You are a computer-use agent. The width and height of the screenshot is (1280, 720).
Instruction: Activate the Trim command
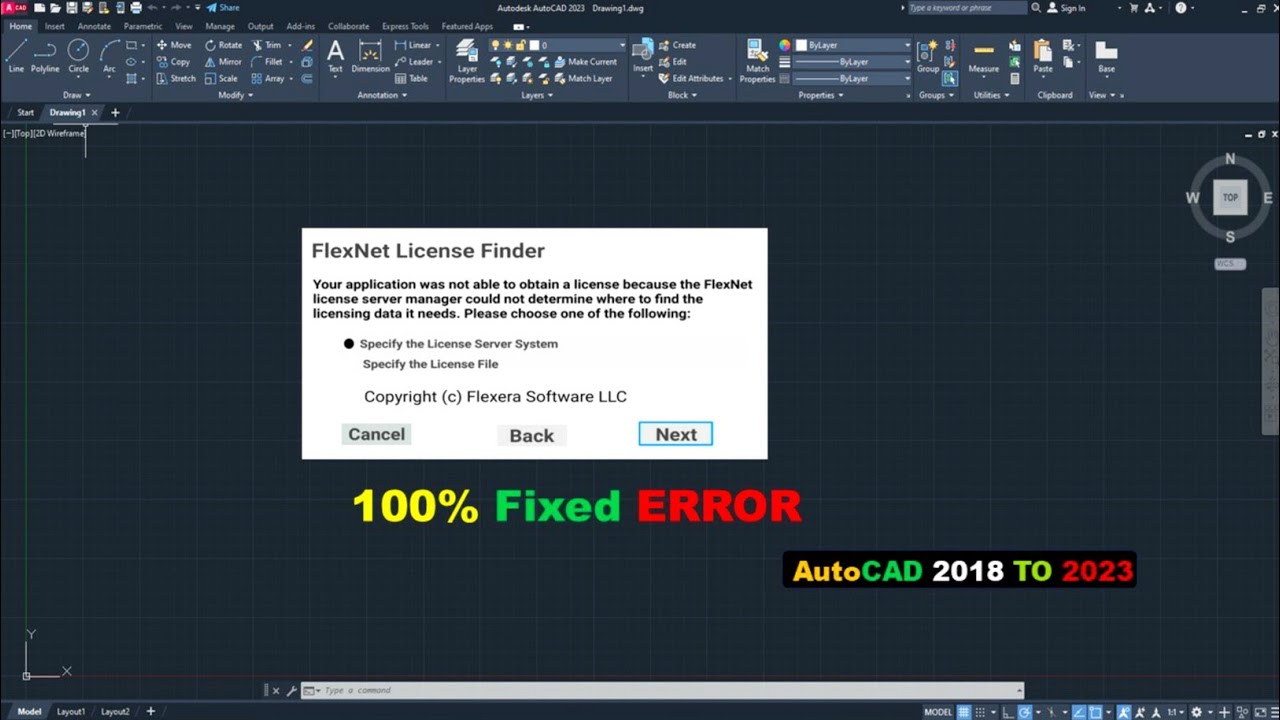click(x=266, y=45)
